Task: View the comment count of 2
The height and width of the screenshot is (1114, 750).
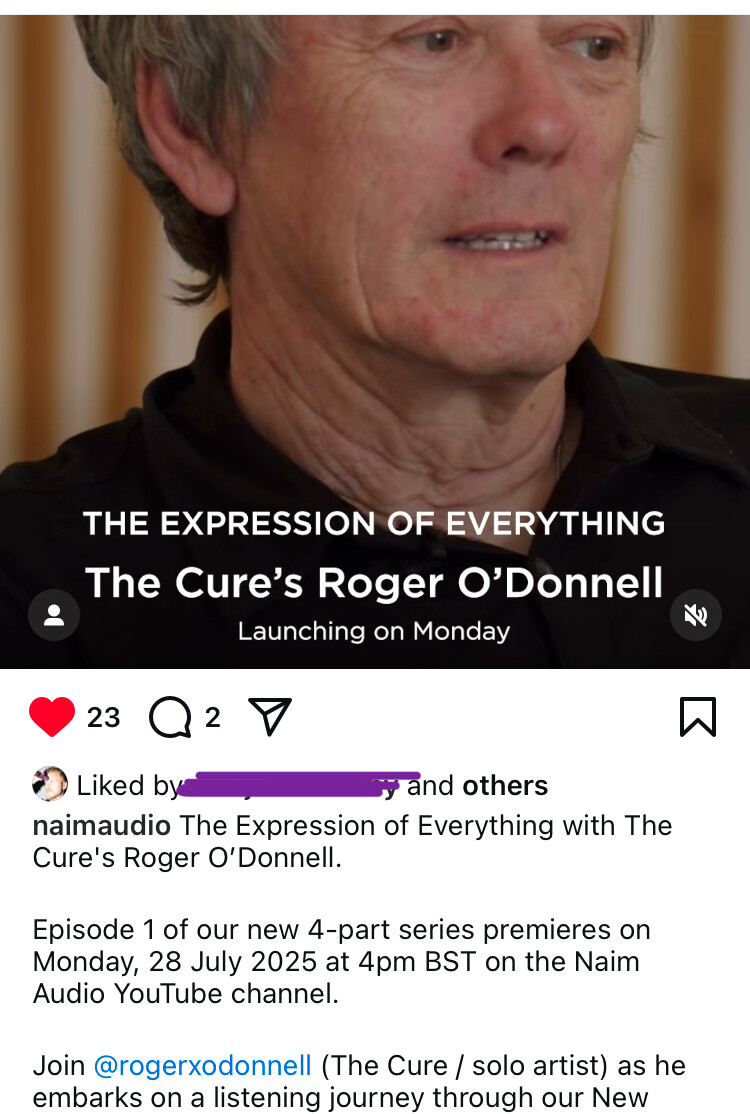Action: coord(212,718)
